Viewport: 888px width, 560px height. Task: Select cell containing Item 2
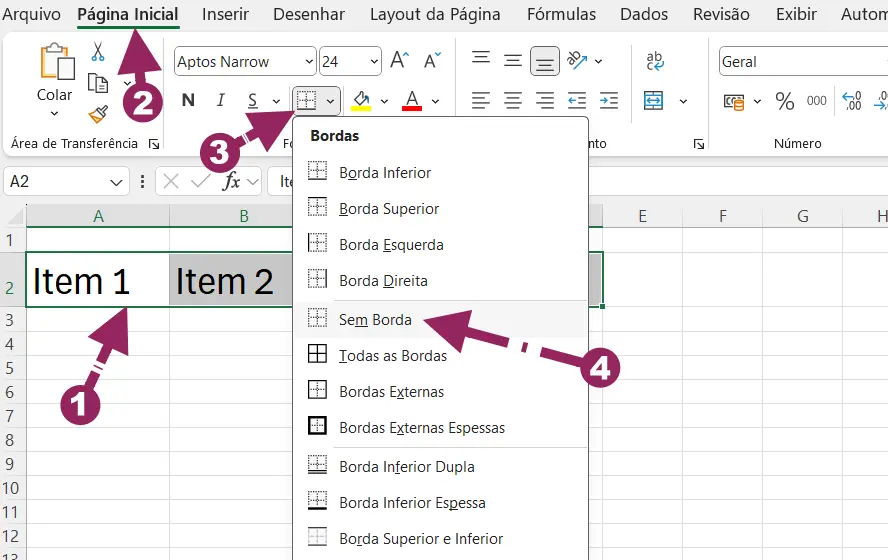(x=230, y=280)
